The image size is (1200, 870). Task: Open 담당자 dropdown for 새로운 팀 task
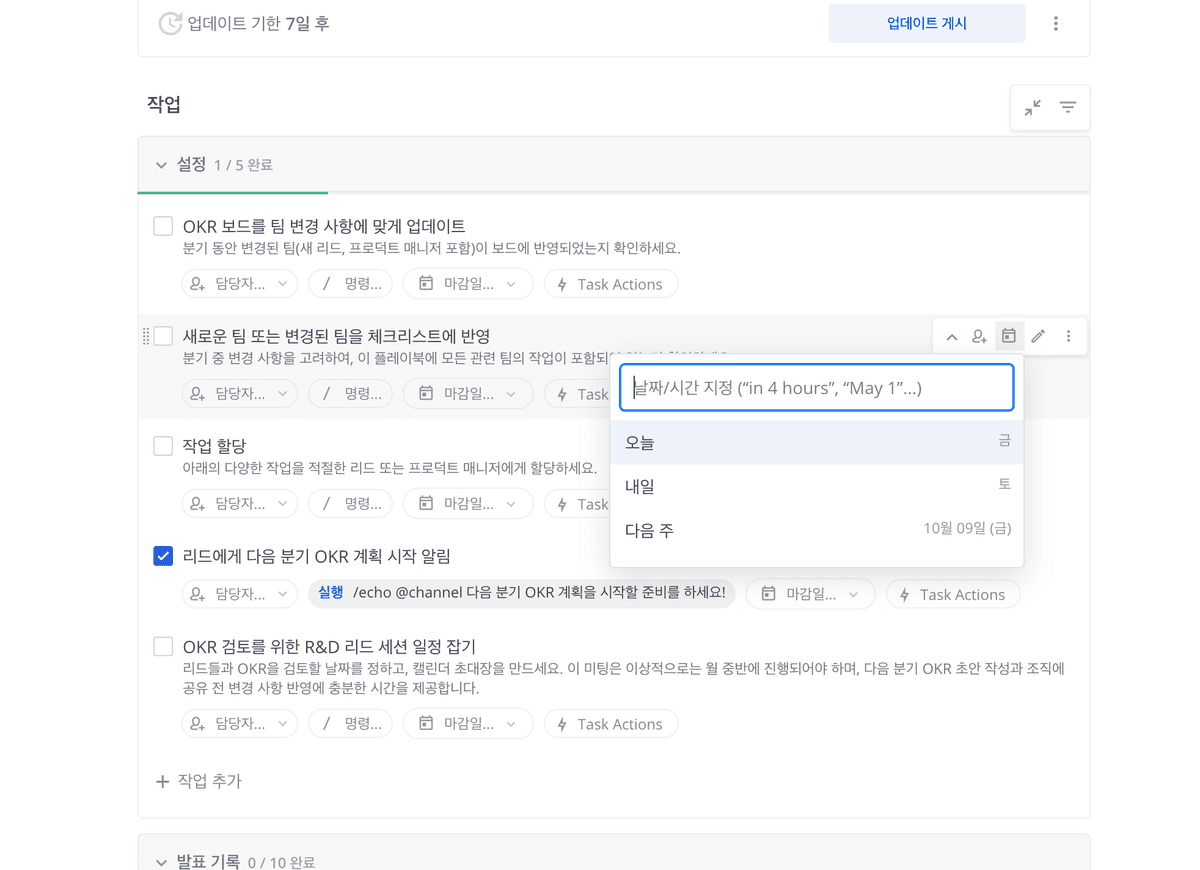pos(239,394)
